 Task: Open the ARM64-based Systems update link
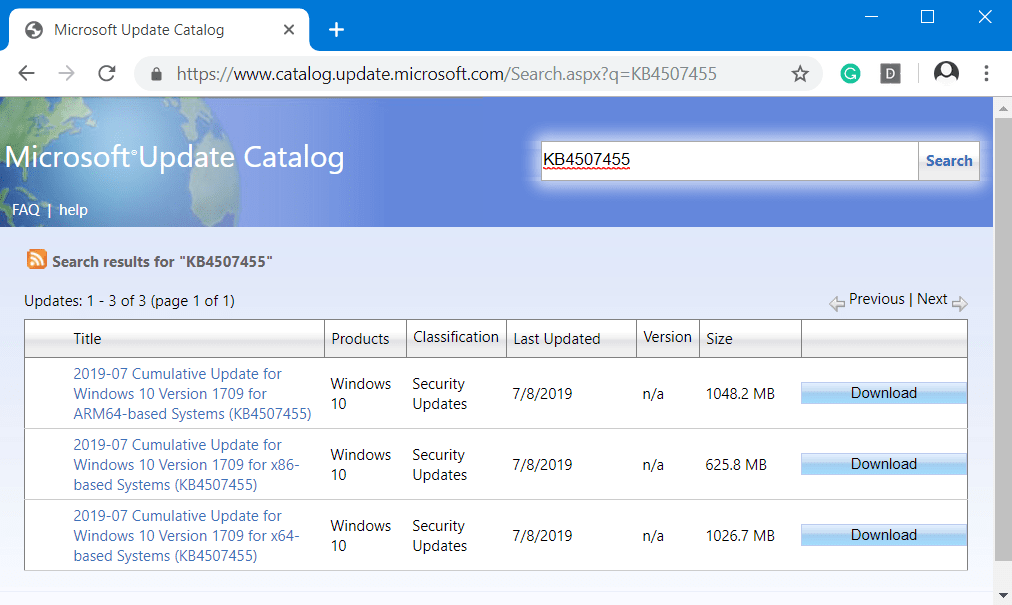[x=192, y=393]
